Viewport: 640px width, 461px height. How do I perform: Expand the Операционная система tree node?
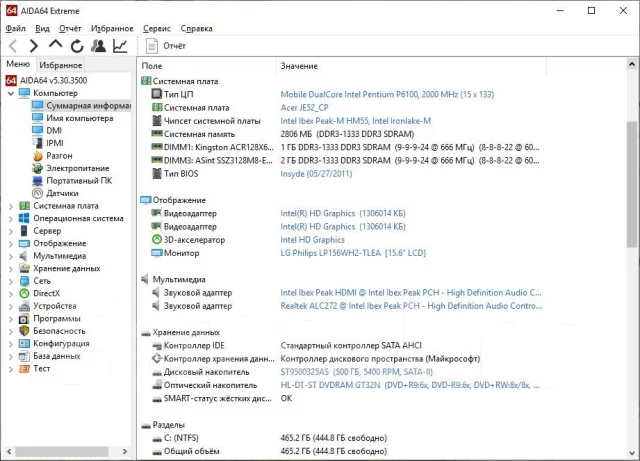pyautogui.click(x=11, y=219)
